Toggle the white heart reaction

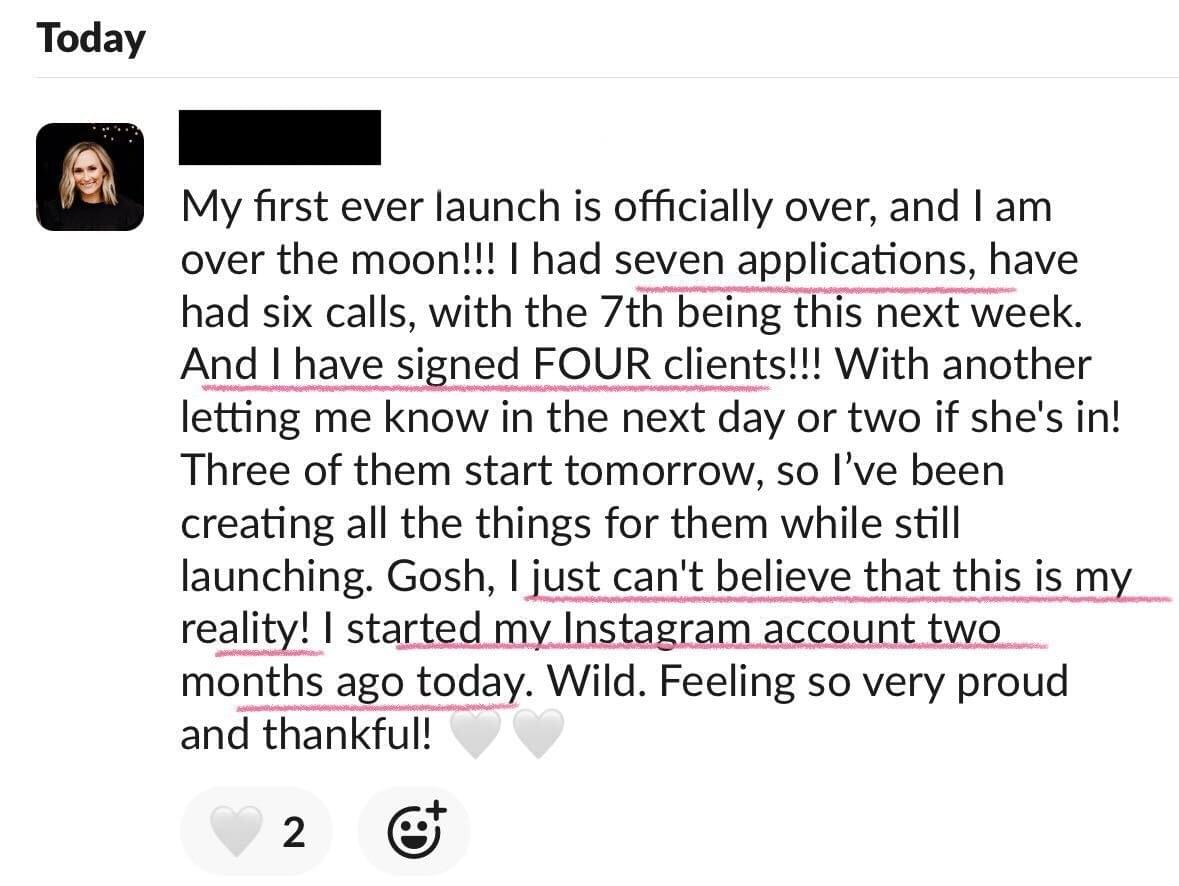tap(256, 830)
